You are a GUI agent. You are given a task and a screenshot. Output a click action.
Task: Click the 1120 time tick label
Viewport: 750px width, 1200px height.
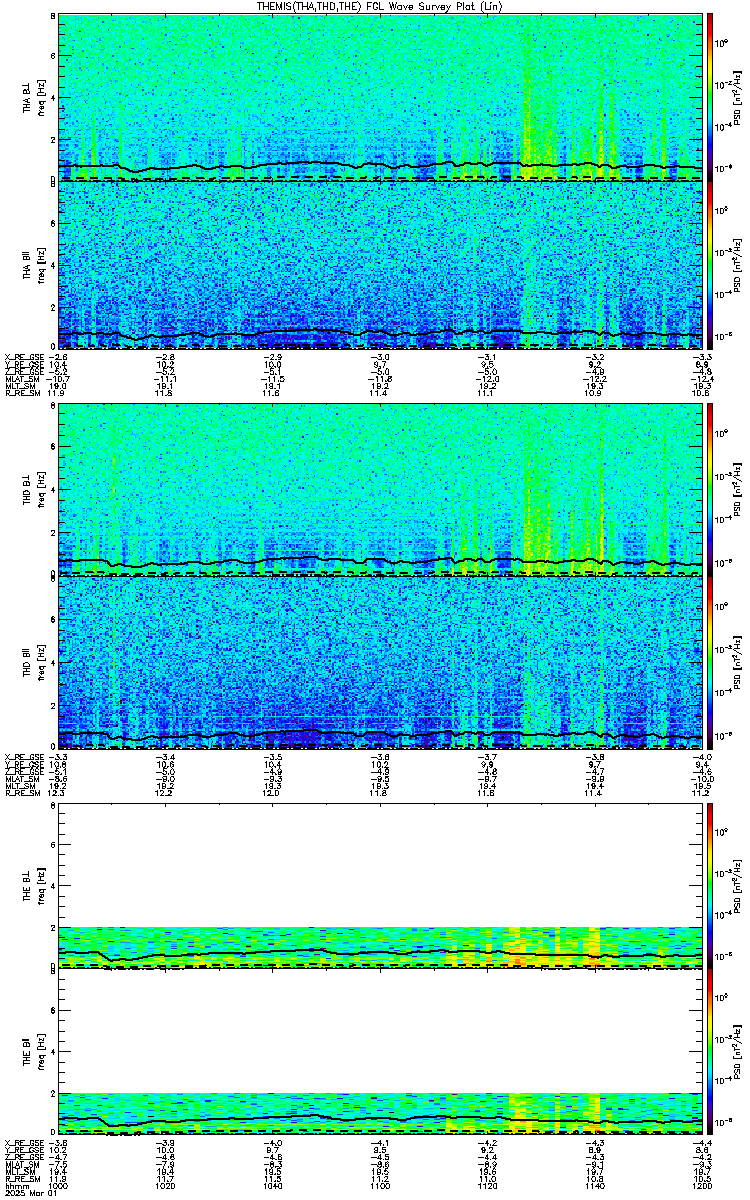[x=488, y=1186]
